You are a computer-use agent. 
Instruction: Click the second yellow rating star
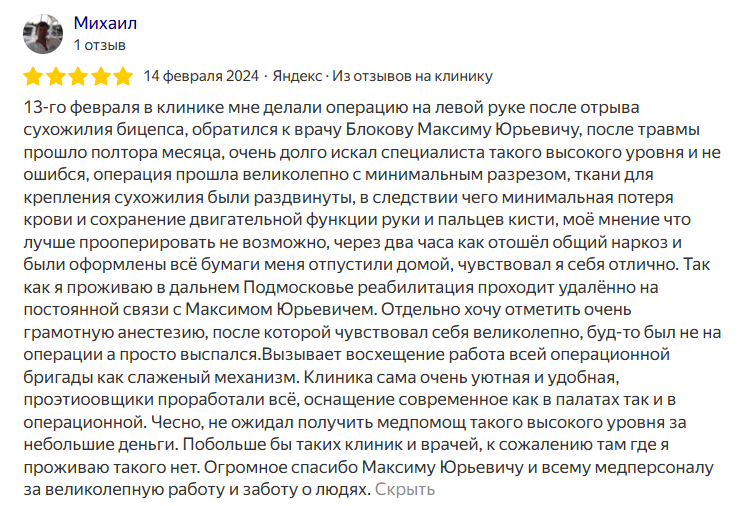[55, 77]
